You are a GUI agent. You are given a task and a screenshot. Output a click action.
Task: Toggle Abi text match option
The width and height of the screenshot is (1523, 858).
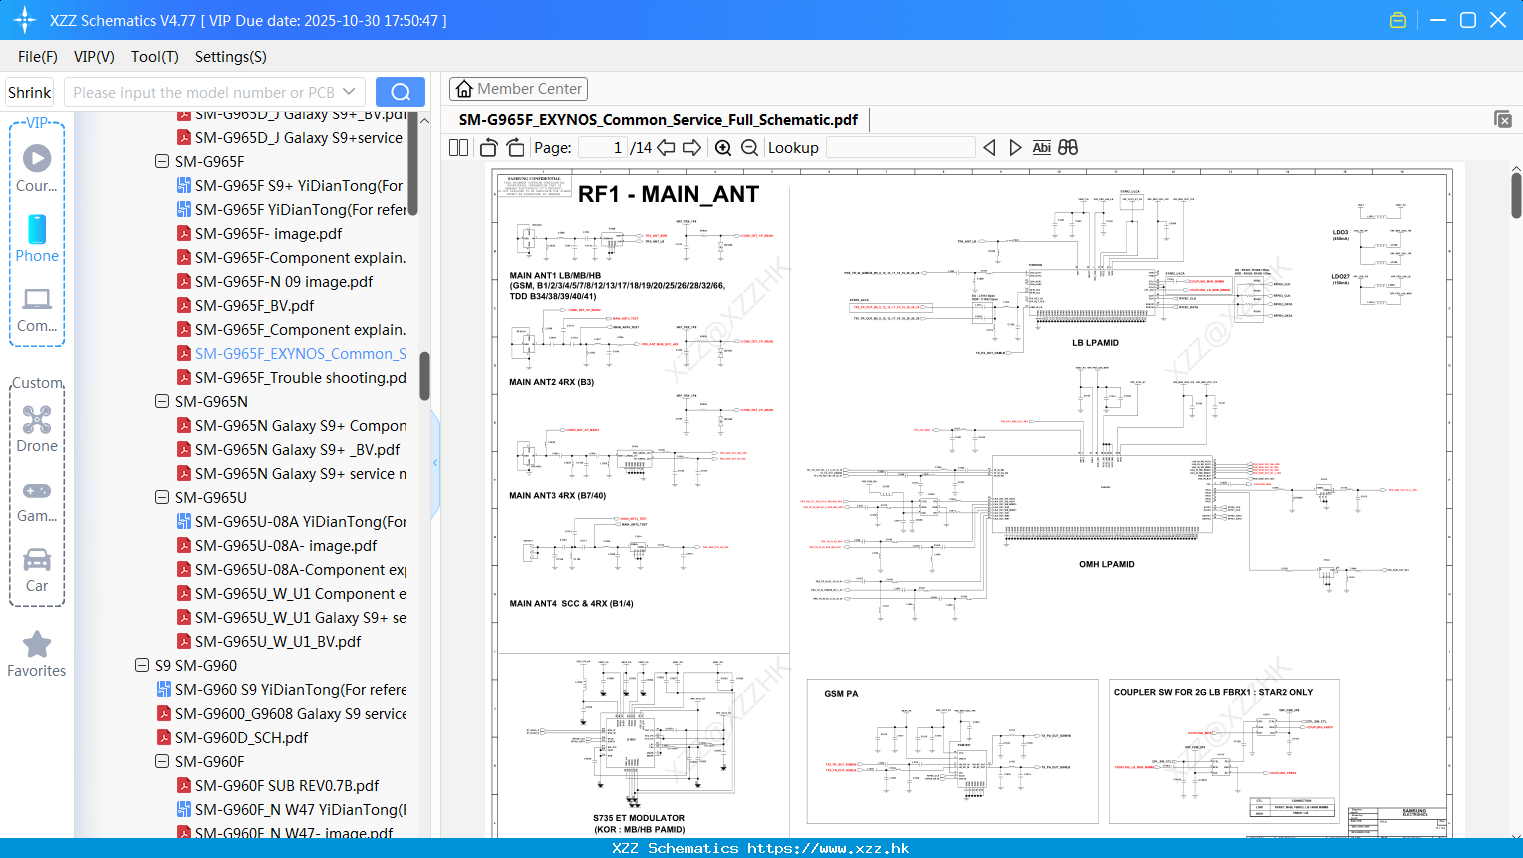[1041, 147]
